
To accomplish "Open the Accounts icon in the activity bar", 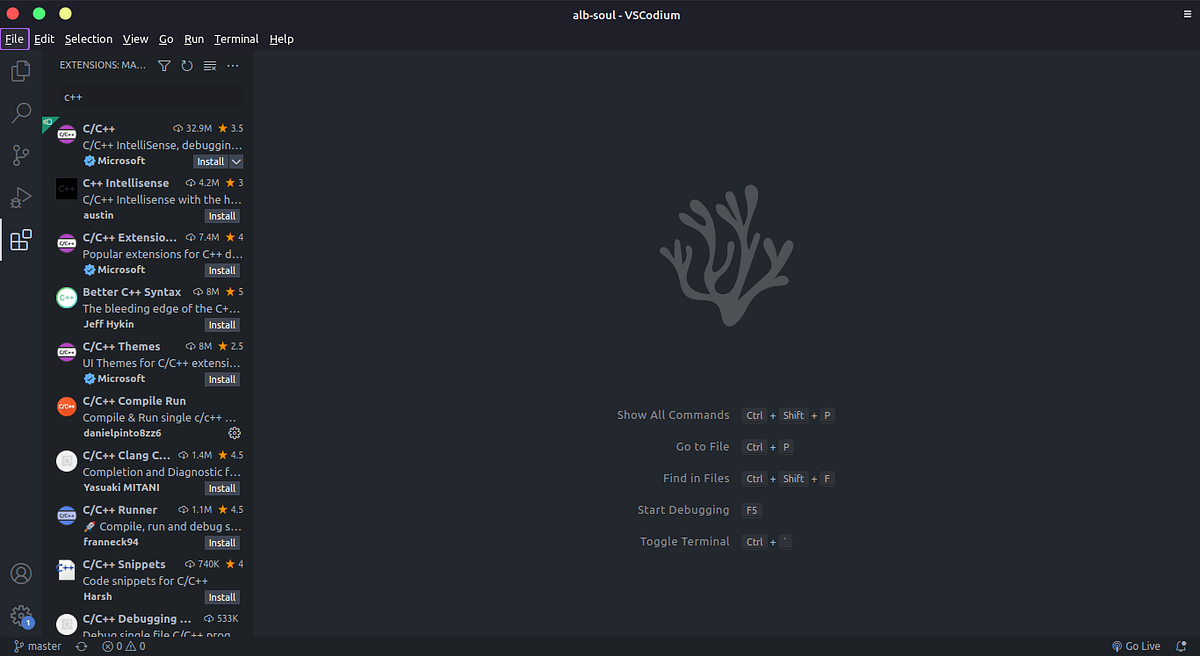I will 21,573.
